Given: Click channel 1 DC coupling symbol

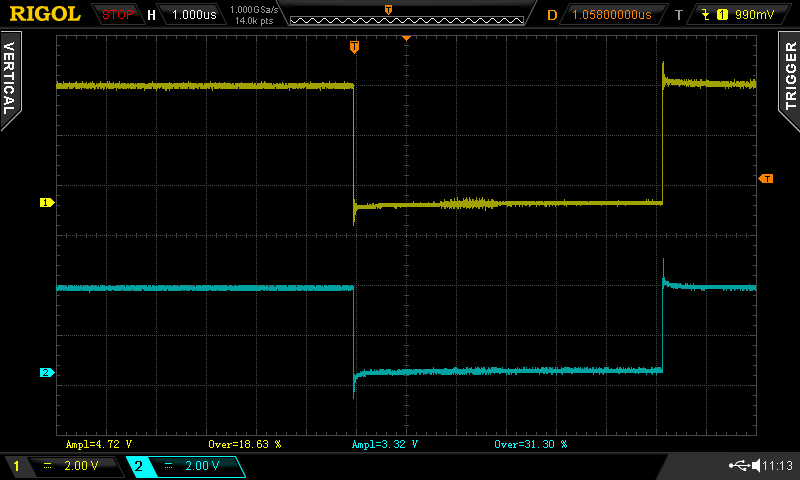Looking at the screenshot, I should [x=47, y=465].
